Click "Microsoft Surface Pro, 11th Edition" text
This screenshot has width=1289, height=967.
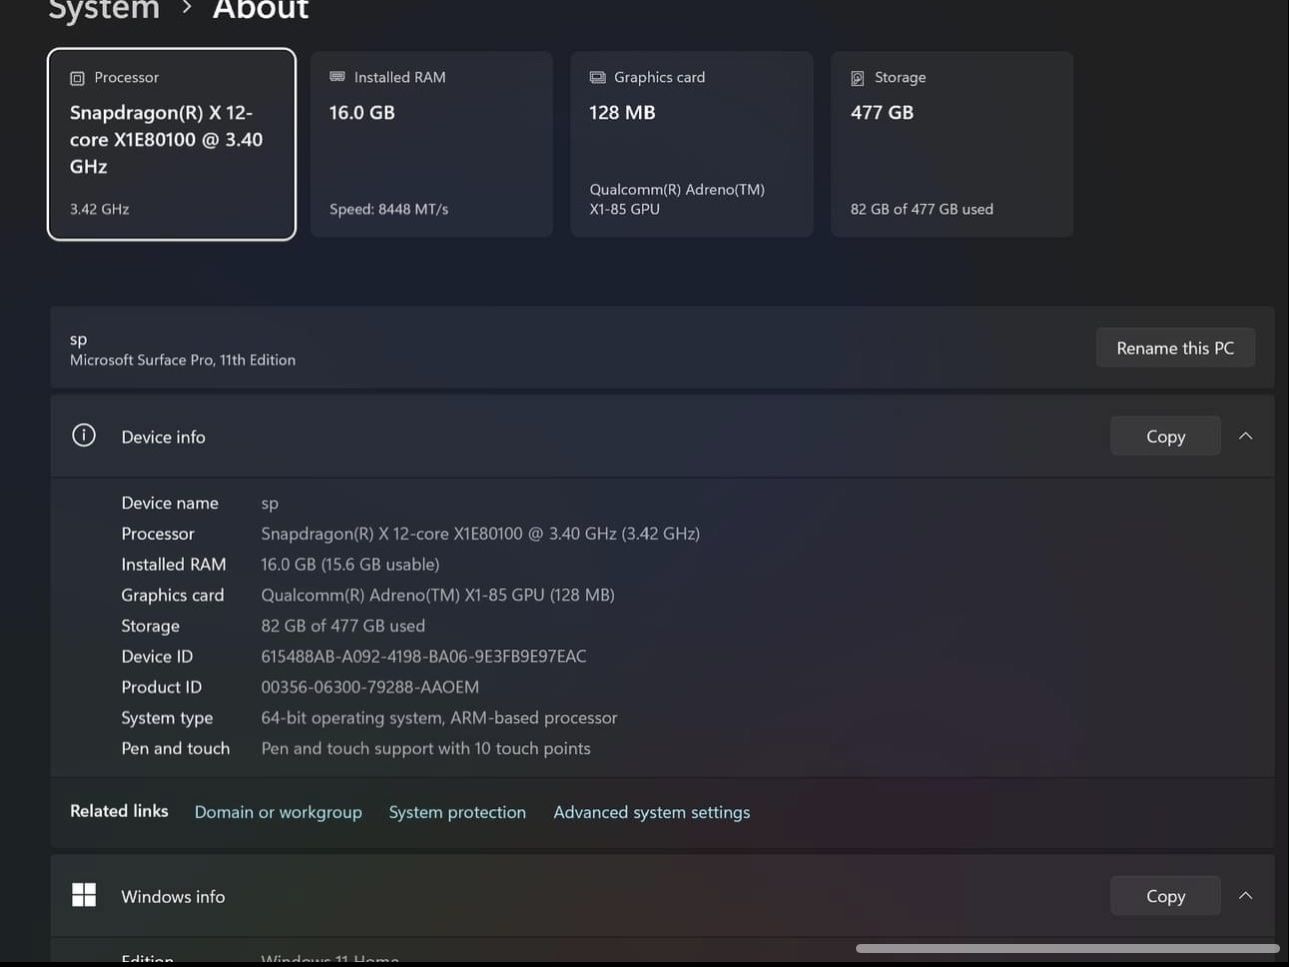tap(183, 360)
